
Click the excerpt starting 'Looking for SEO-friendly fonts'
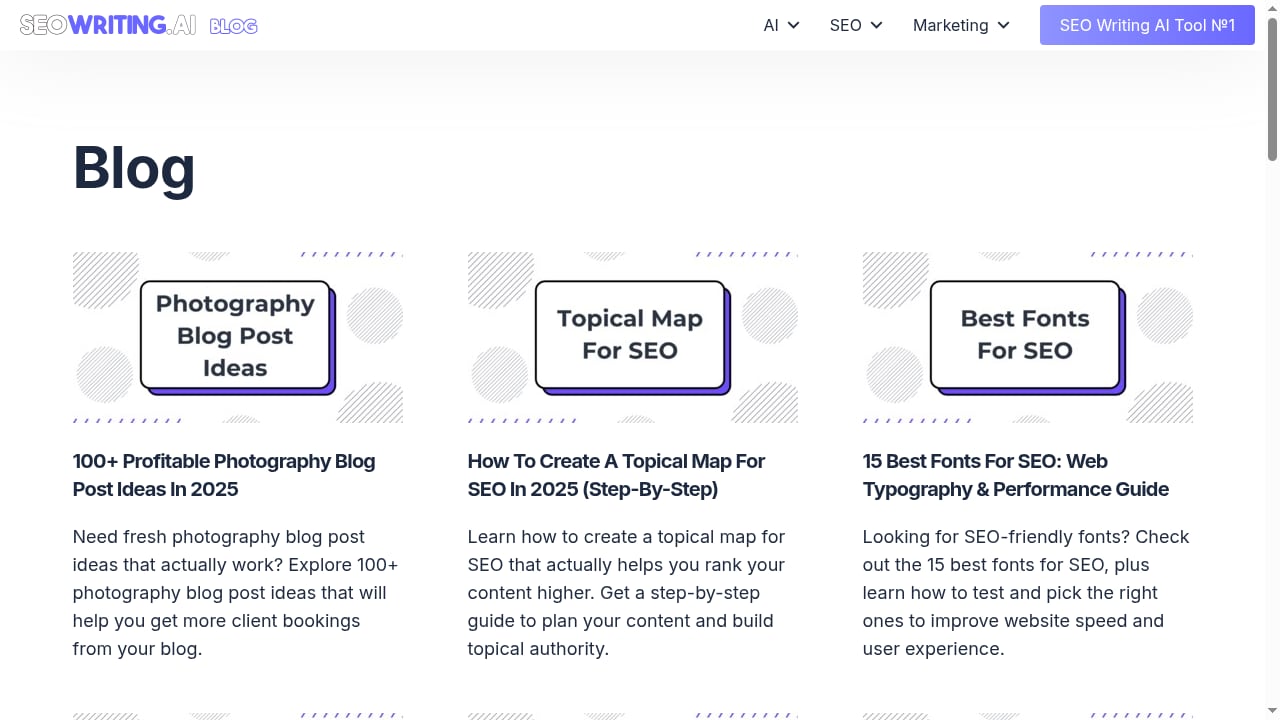pos(1026,593)
